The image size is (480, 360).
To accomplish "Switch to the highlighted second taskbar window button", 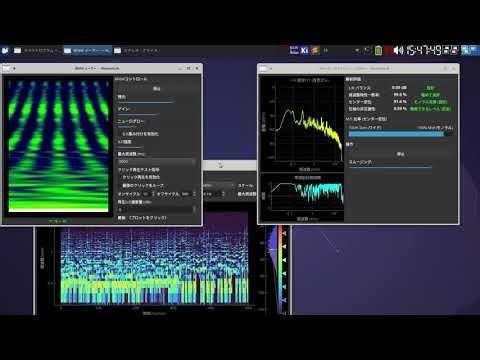I will (87, 51).
